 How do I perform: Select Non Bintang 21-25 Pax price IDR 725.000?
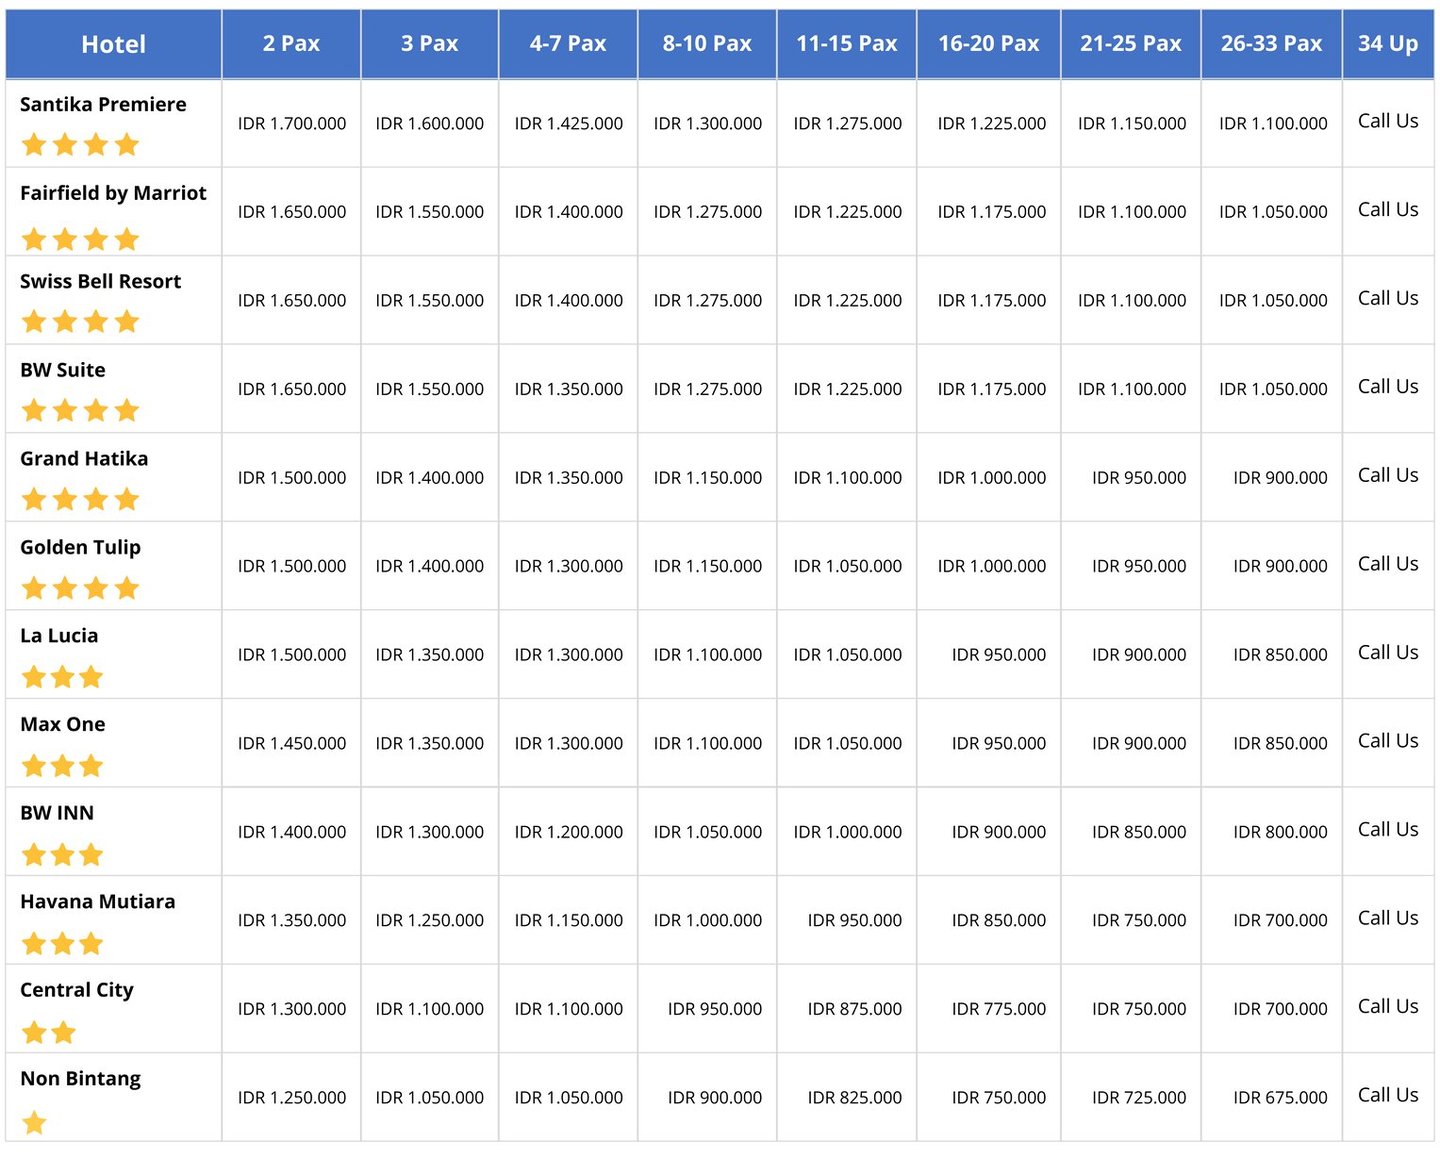[1139, 1098]
